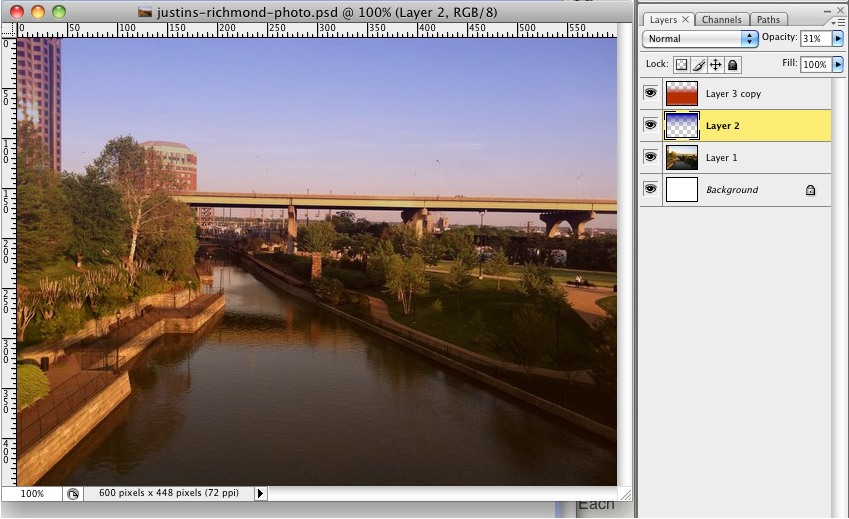Hide the Layer 3 copy layer
The image size is (849, 519).
[651, 93]
